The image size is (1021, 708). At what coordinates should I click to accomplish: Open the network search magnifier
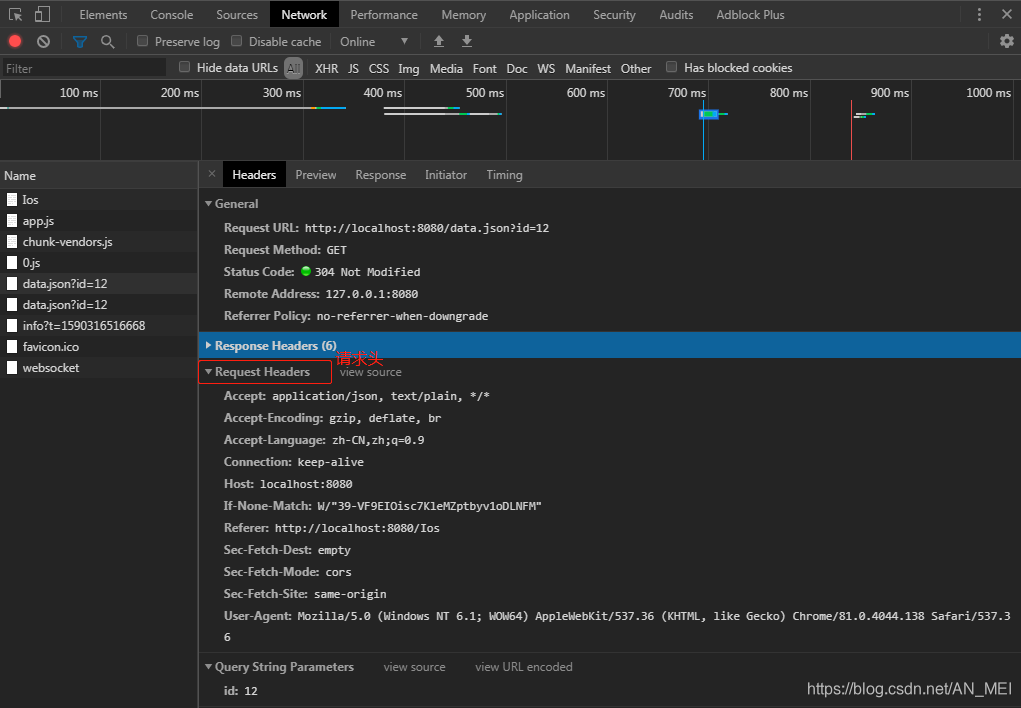pos(107,42)
